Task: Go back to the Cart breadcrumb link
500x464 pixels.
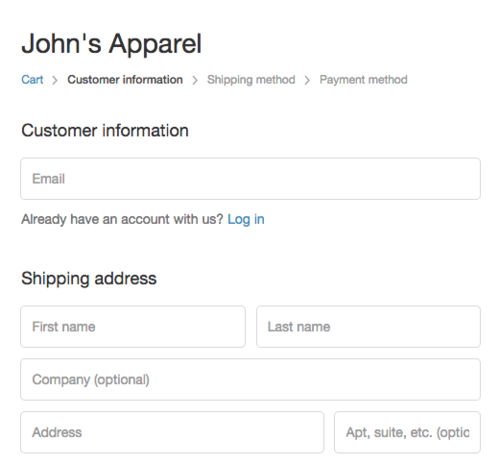Action: coord(32,80)
